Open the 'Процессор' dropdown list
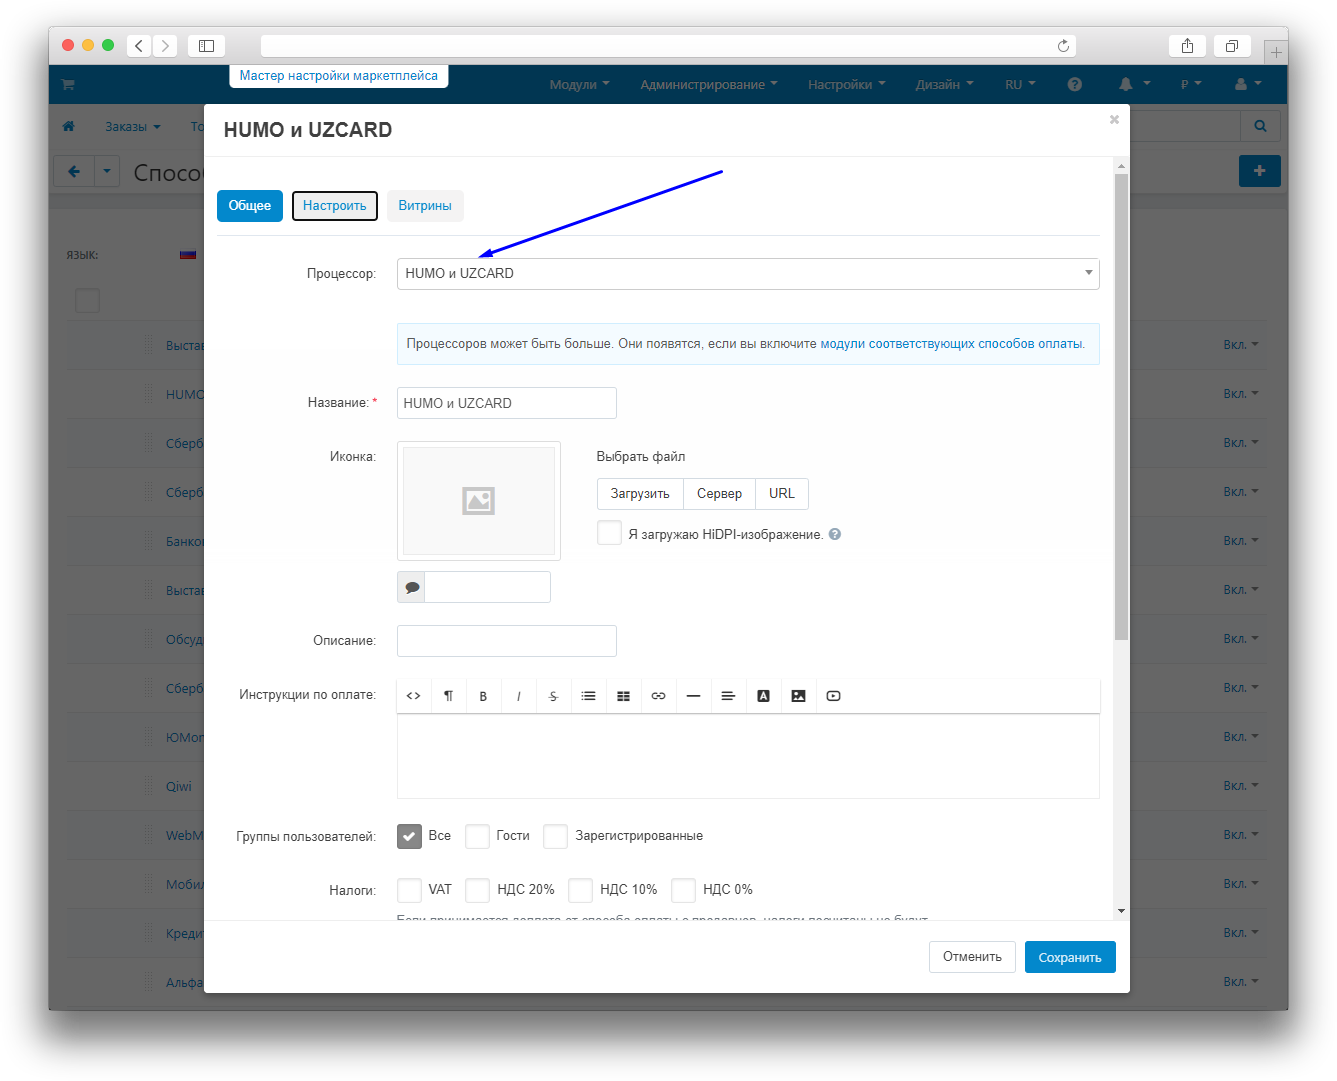The image size is (1337, 1081). tap(747, 274)
